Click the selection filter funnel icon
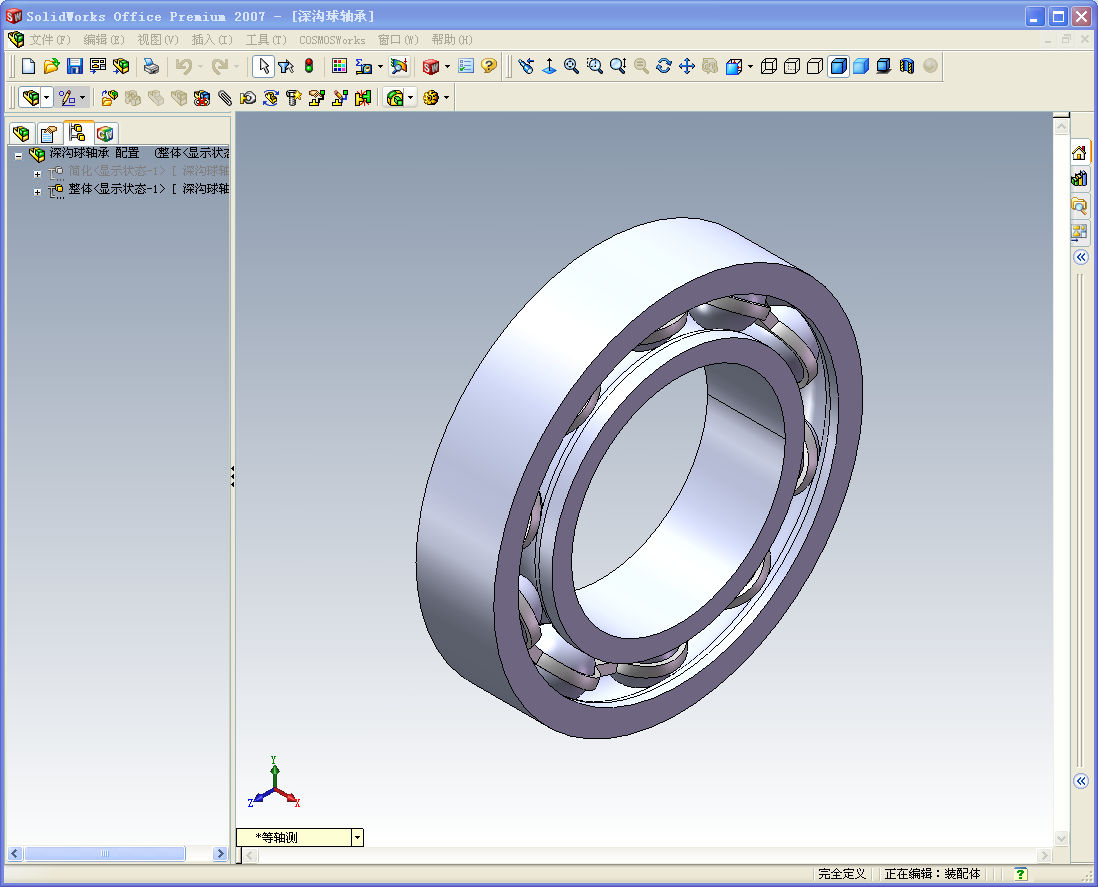This screenshot has height=887, width=1098. click(286, 67)
